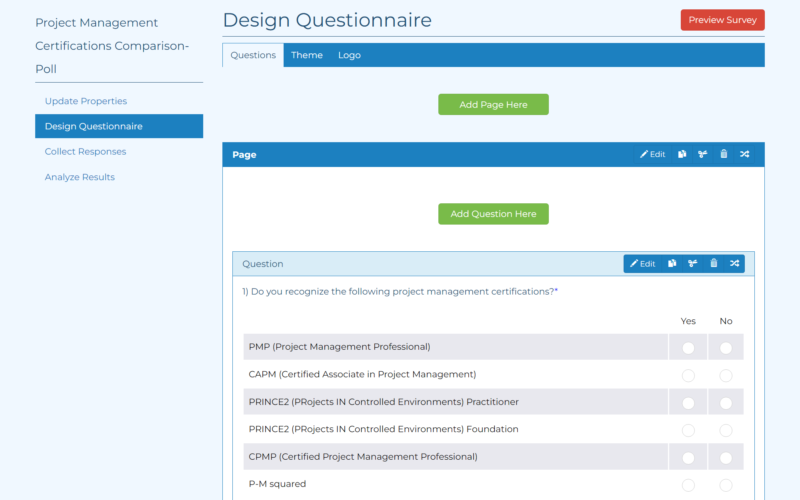Screen dimensions: 800x500
Task: Select No for PMP certification
Action: pyautogui.click(x=726, y=348)
